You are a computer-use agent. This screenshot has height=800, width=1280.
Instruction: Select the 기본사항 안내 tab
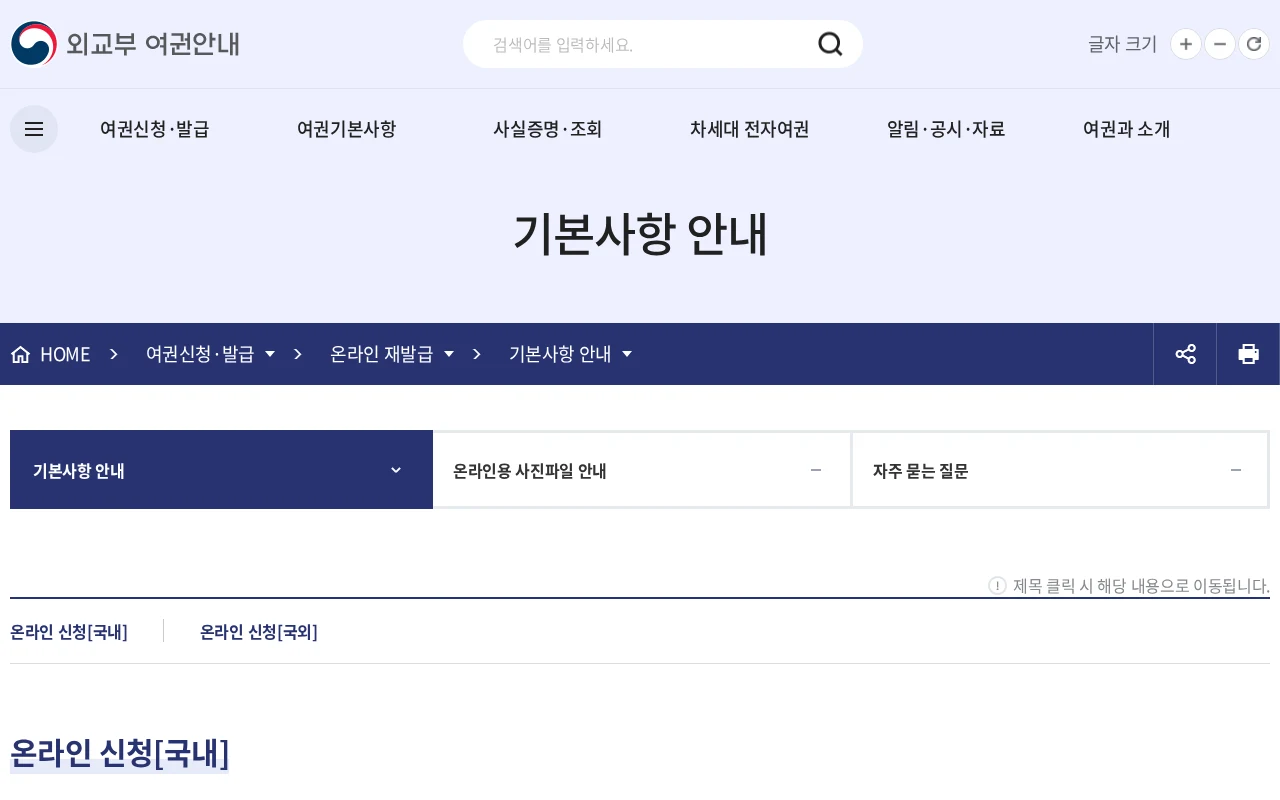click(221, 470)
